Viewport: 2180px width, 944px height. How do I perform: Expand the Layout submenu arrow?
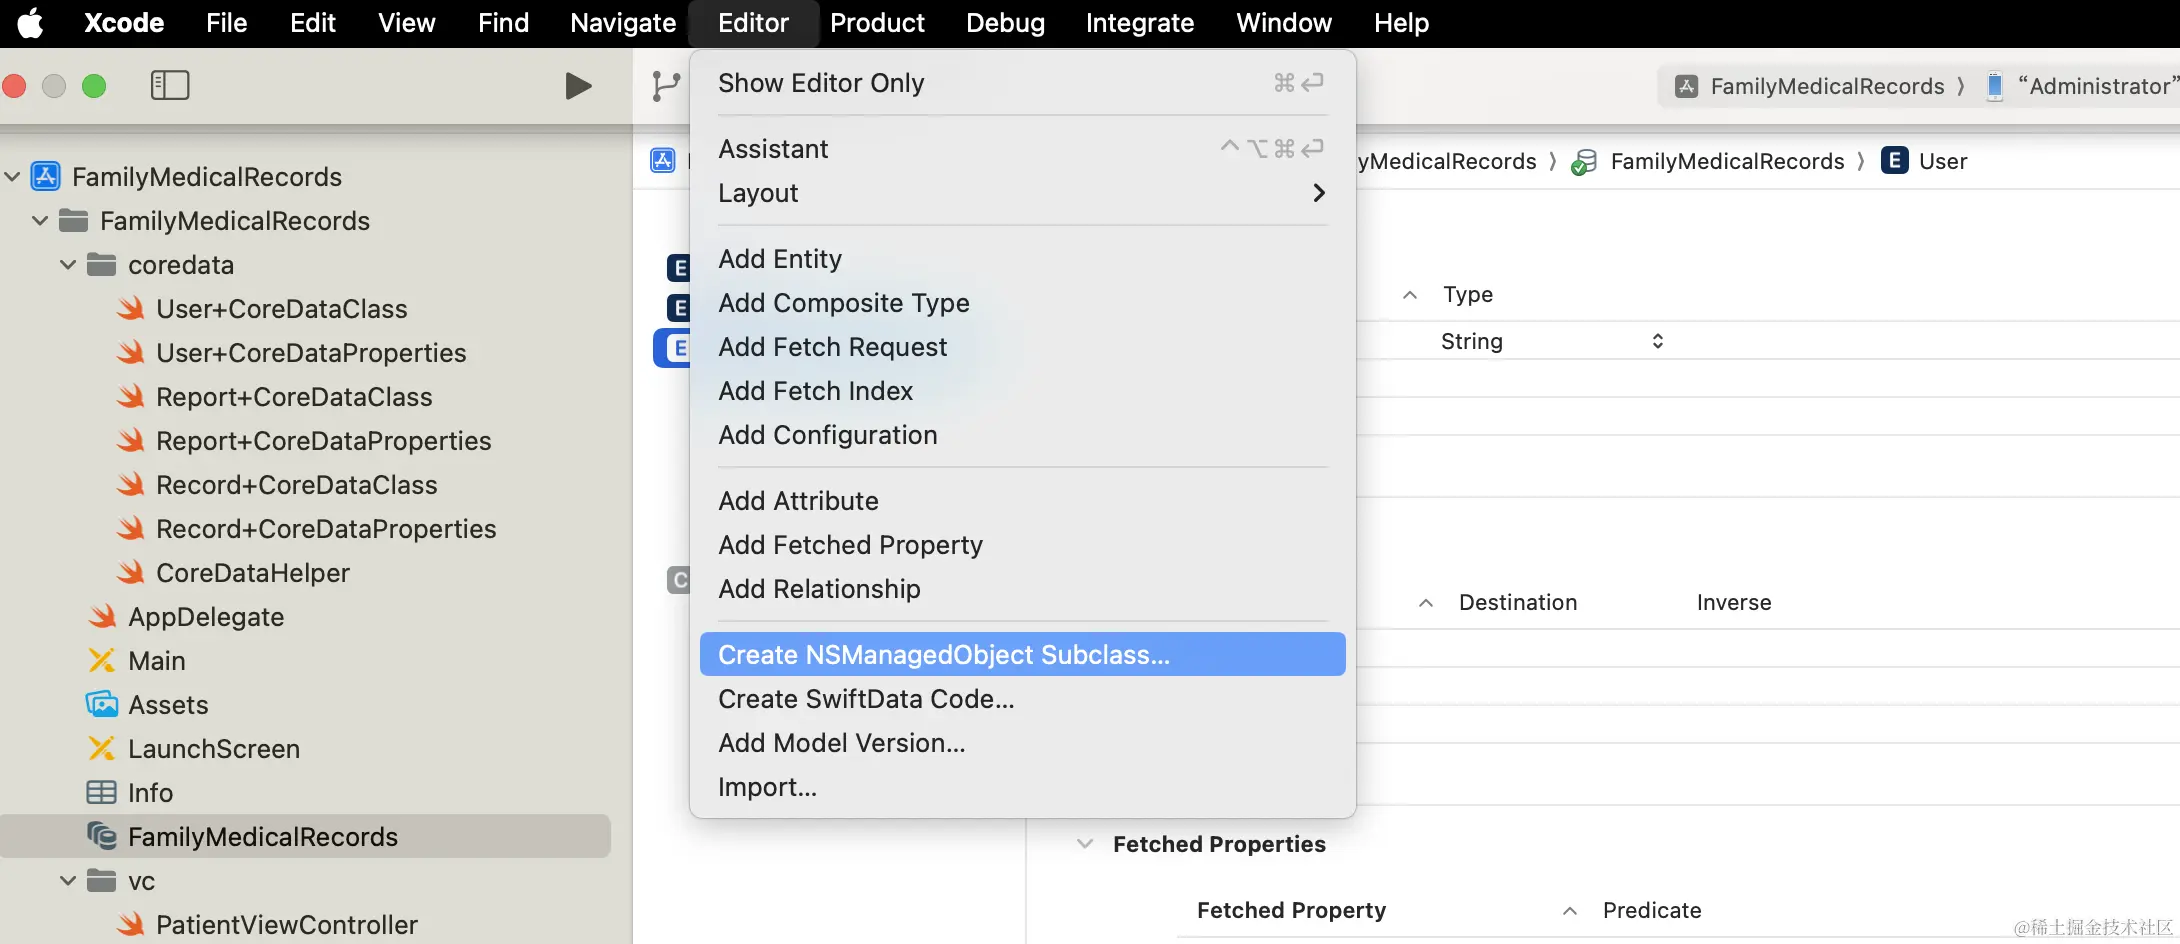pyautogui.click(x=1319, y=193)
